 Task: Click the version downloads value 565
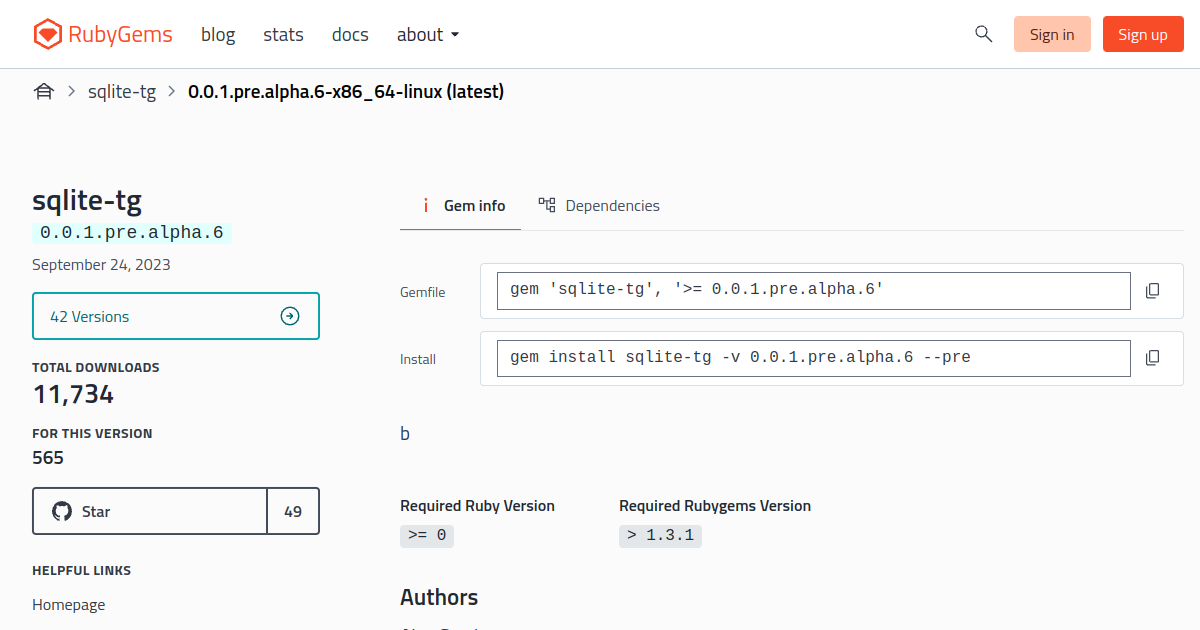coord(48,458)
